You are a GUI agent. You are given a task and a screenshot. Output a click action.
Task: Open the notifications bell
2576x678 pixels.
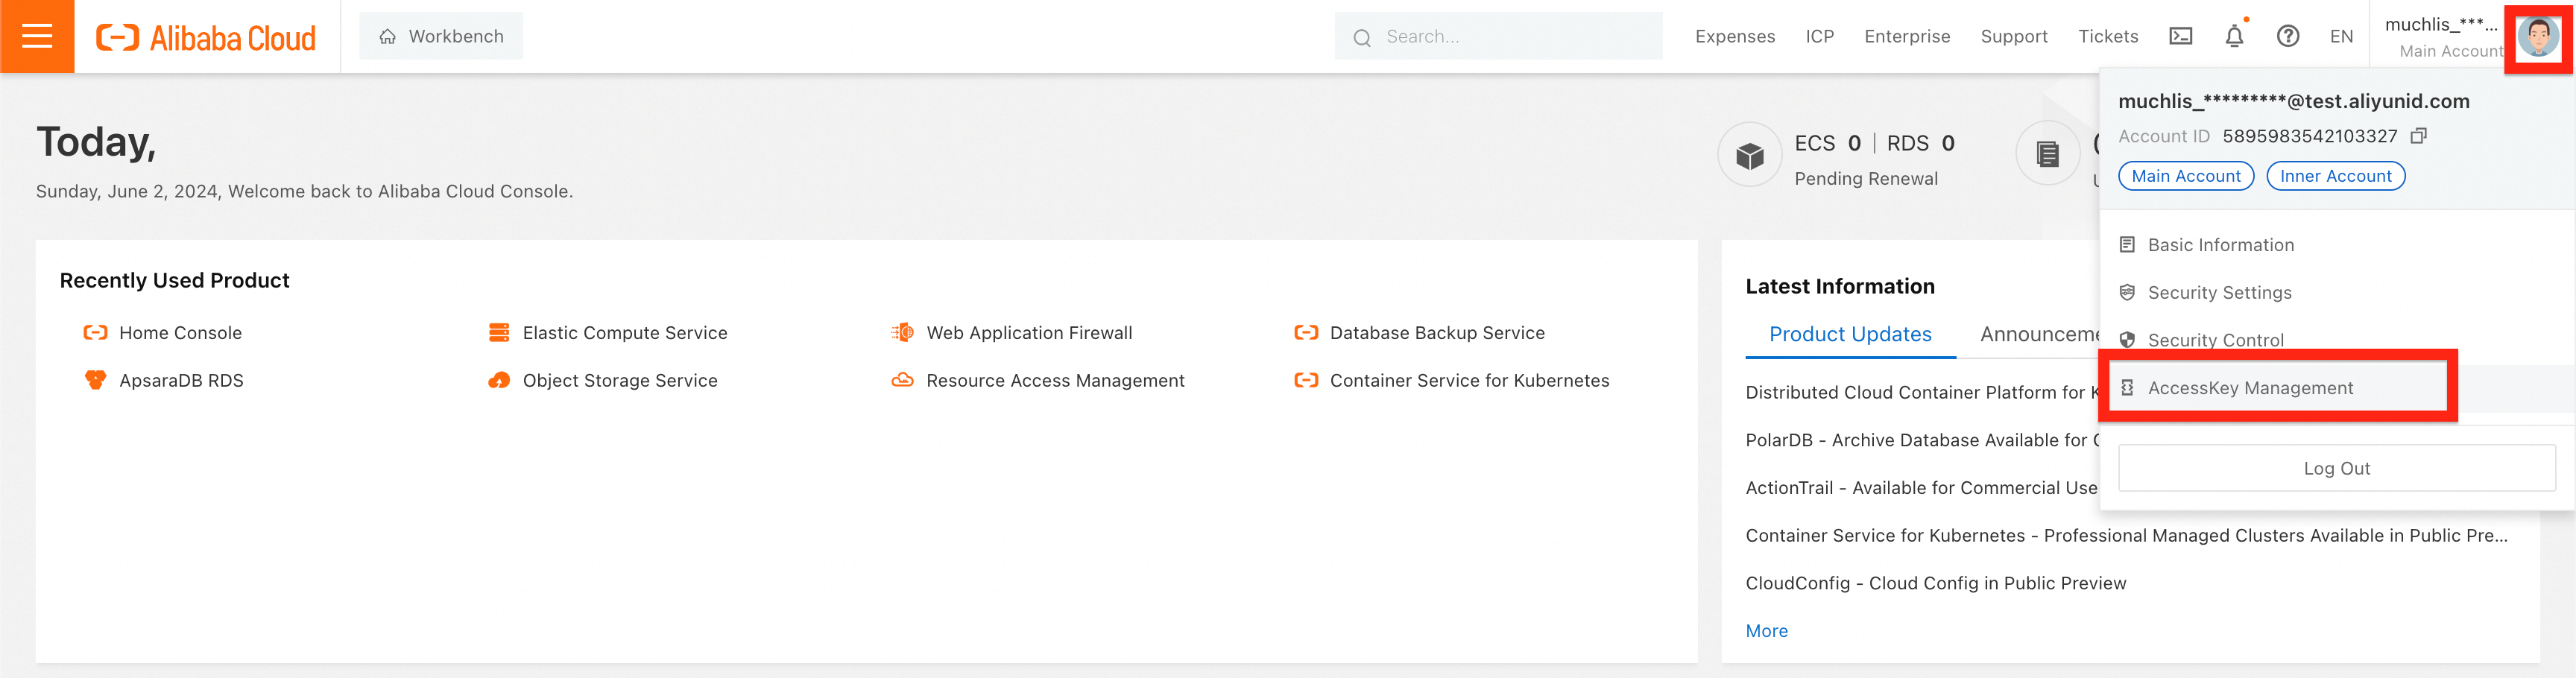coord(2234,36)
